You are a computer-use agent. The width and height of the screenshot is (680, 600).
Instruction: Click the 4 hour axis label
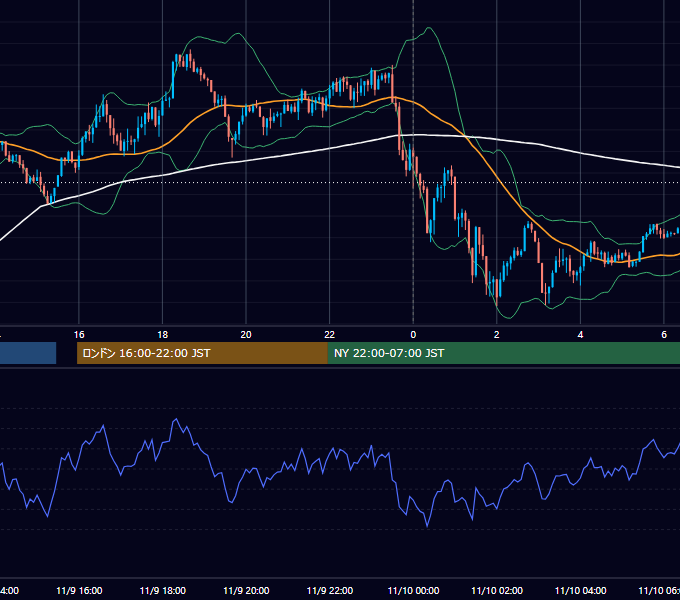pyautogui.click(x=580, y=335)
